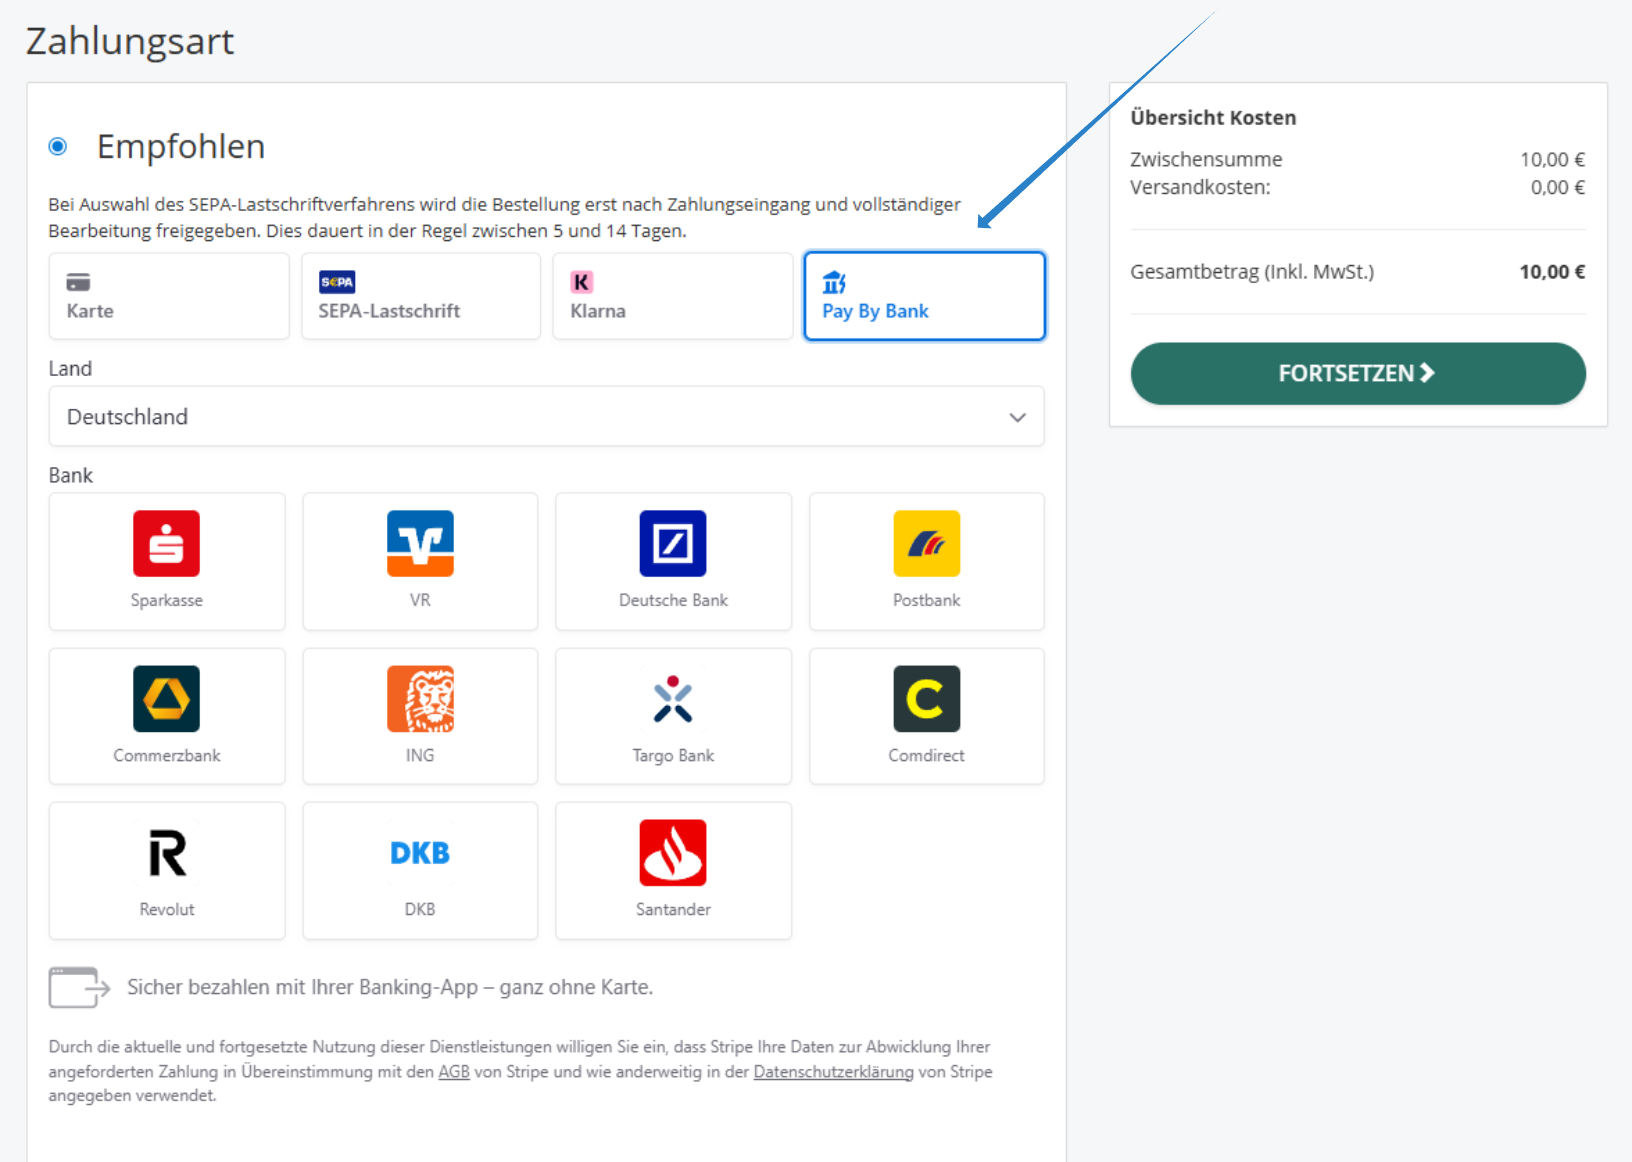Click the Versandkosten value 0,00 €
Screen dimensions: 1632x1162
(1557, 187)
